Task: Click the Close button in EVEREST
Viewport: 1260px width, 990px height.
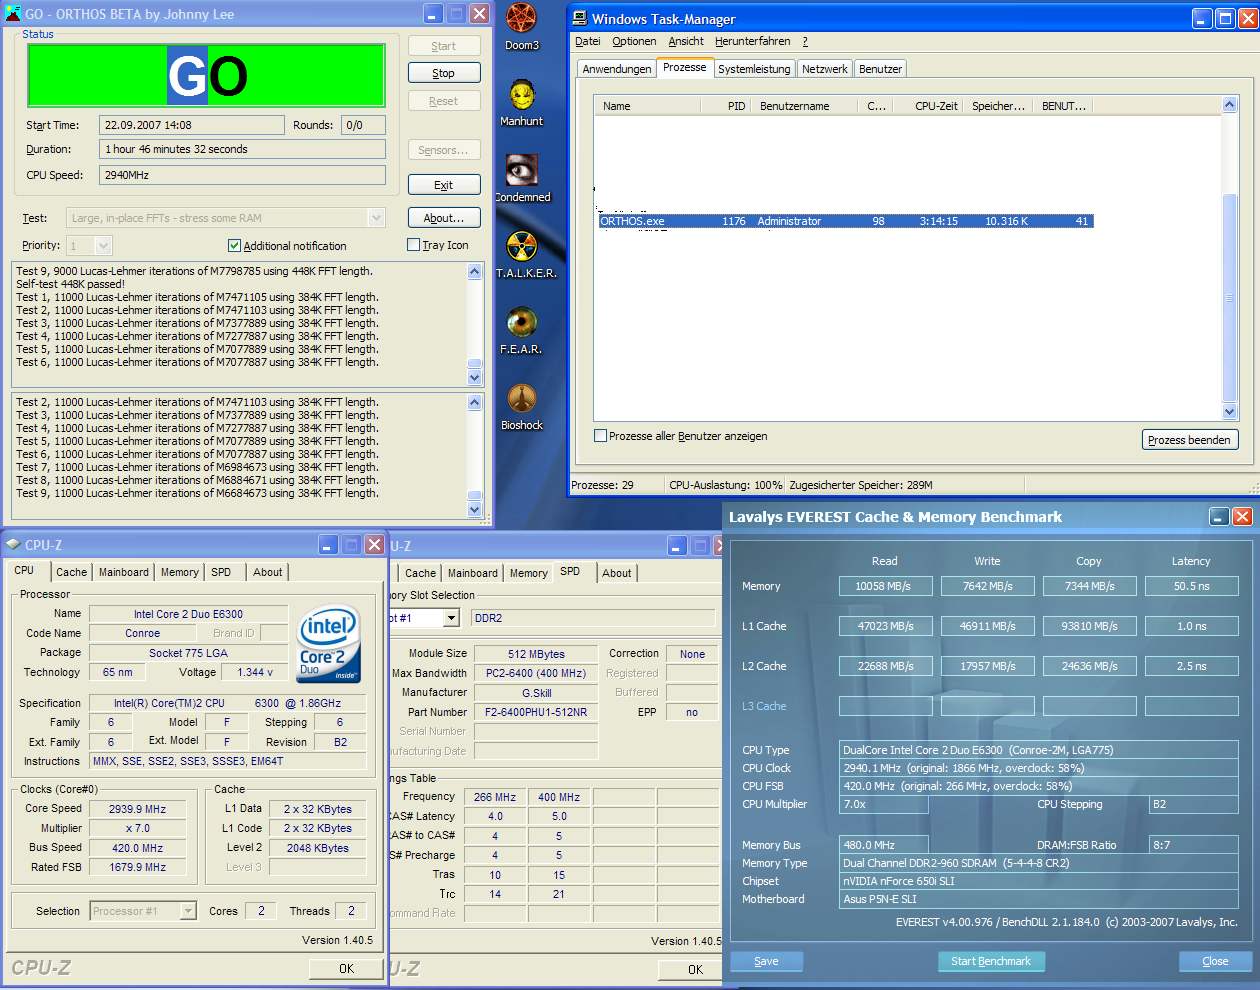Action: coord(1215,961)
